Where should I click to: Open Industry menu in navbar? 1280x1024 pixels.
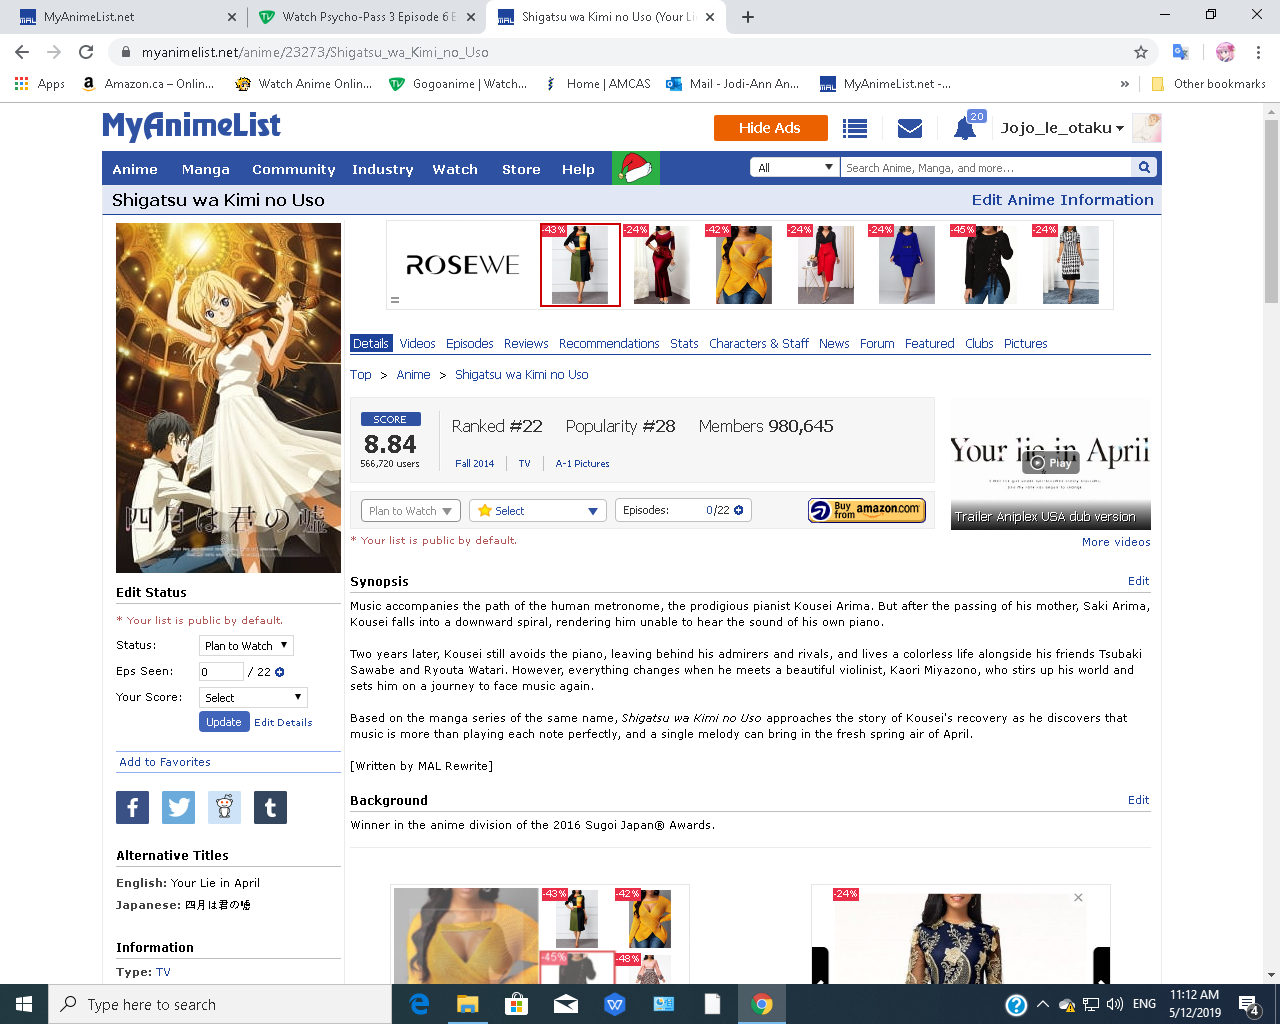(382, 169)
